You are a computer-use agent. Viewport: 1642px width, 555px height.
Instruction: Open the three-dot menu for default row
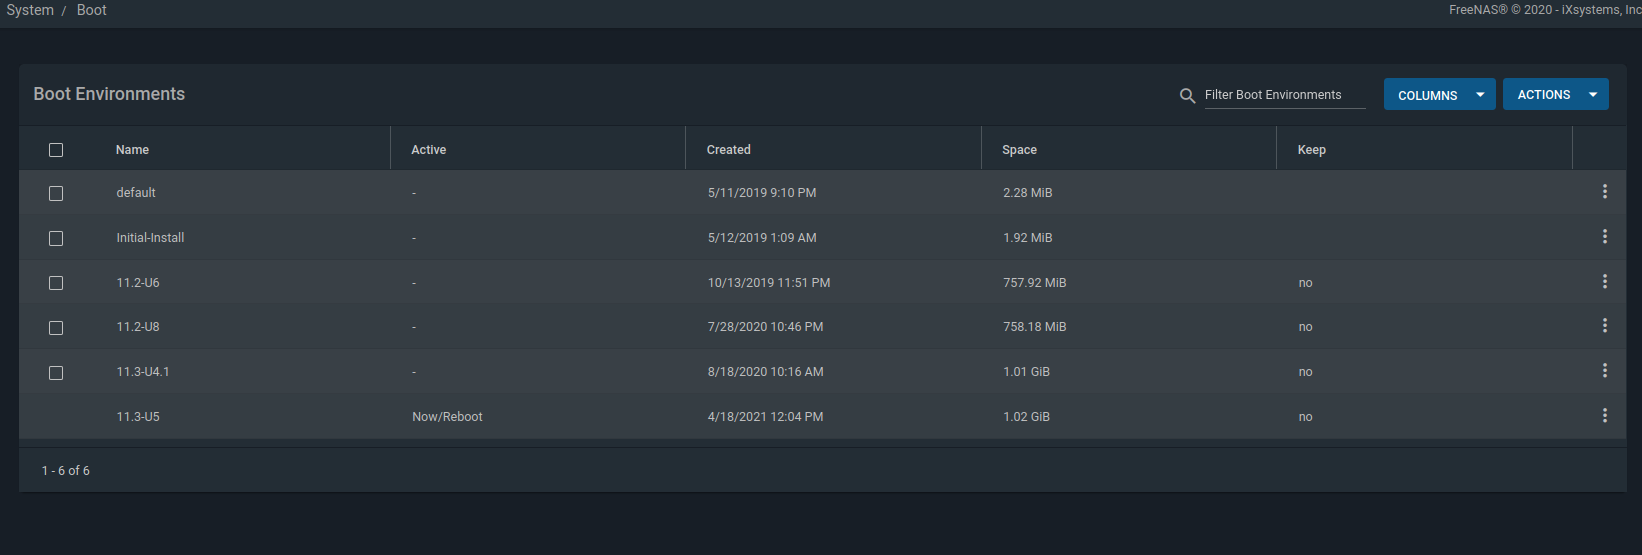(1604, 191)
